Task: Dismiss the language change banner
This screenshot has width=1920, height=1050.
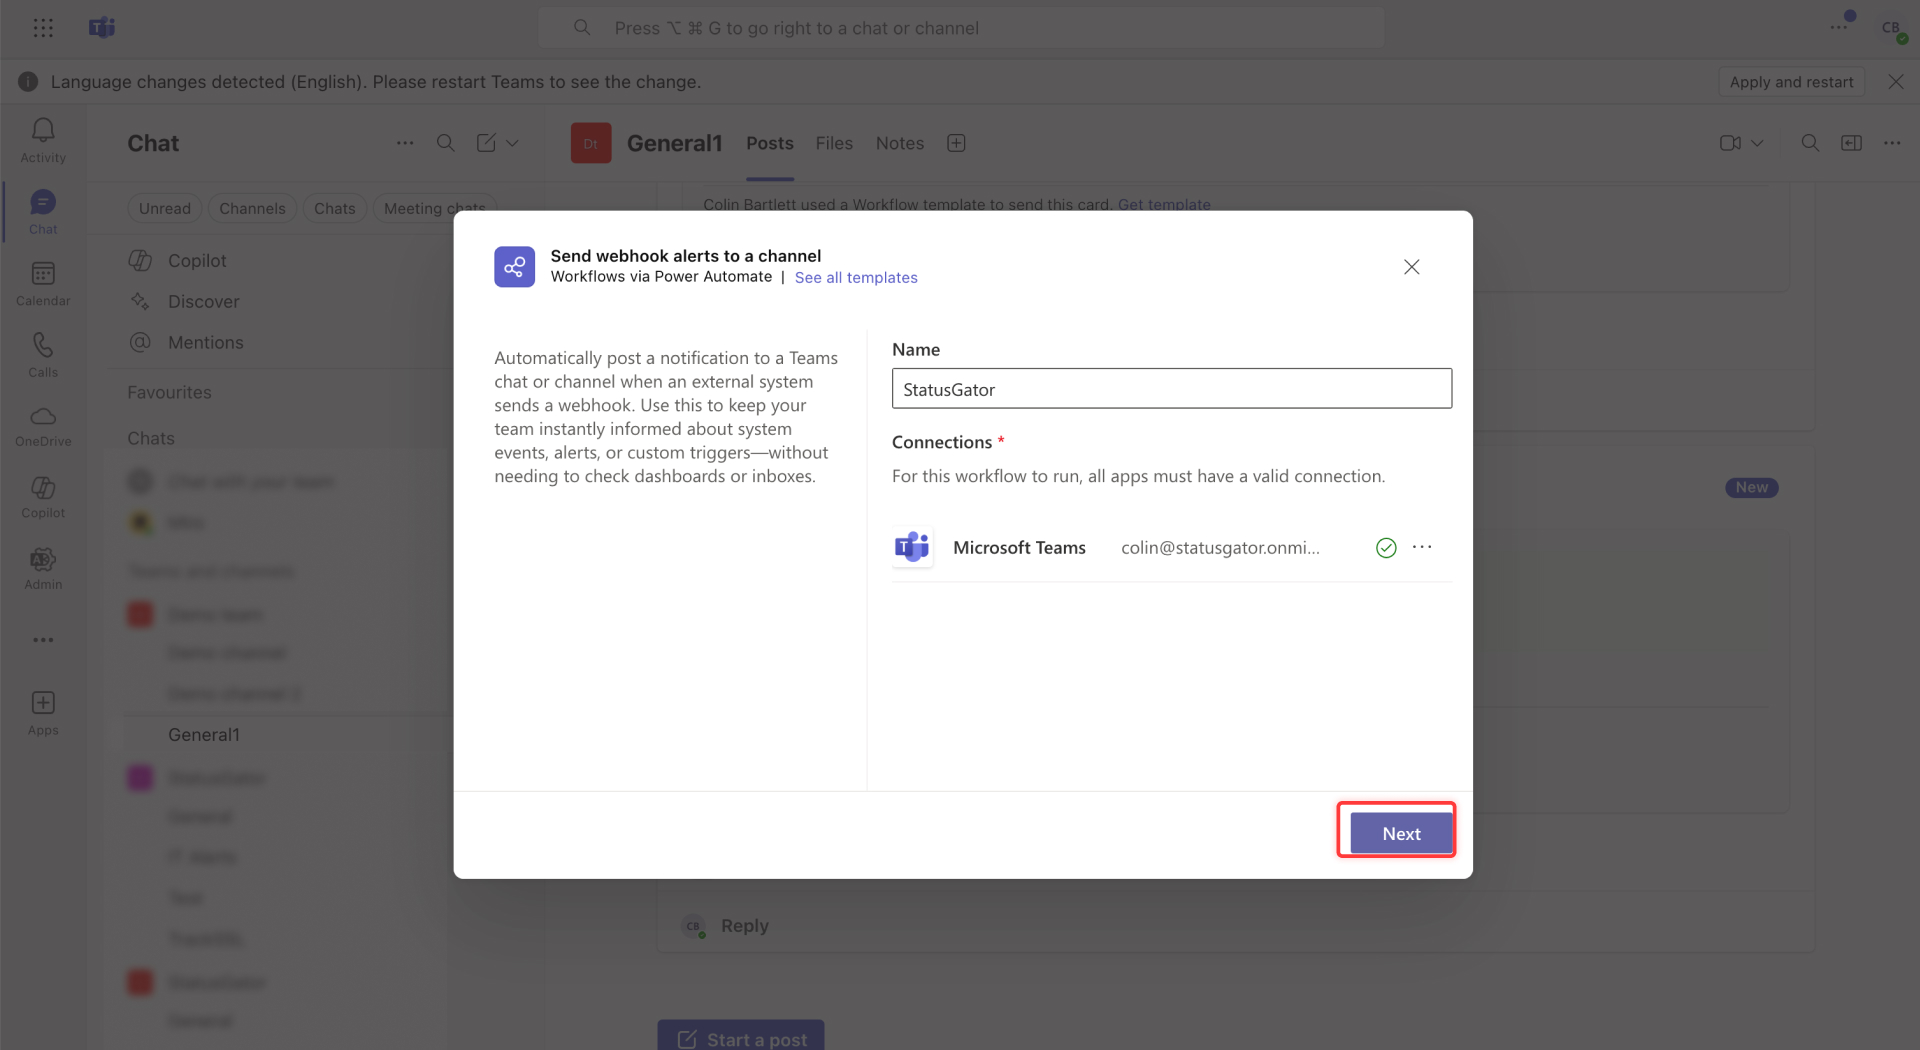Action: pyautogui.click(x=1895, y=82)
